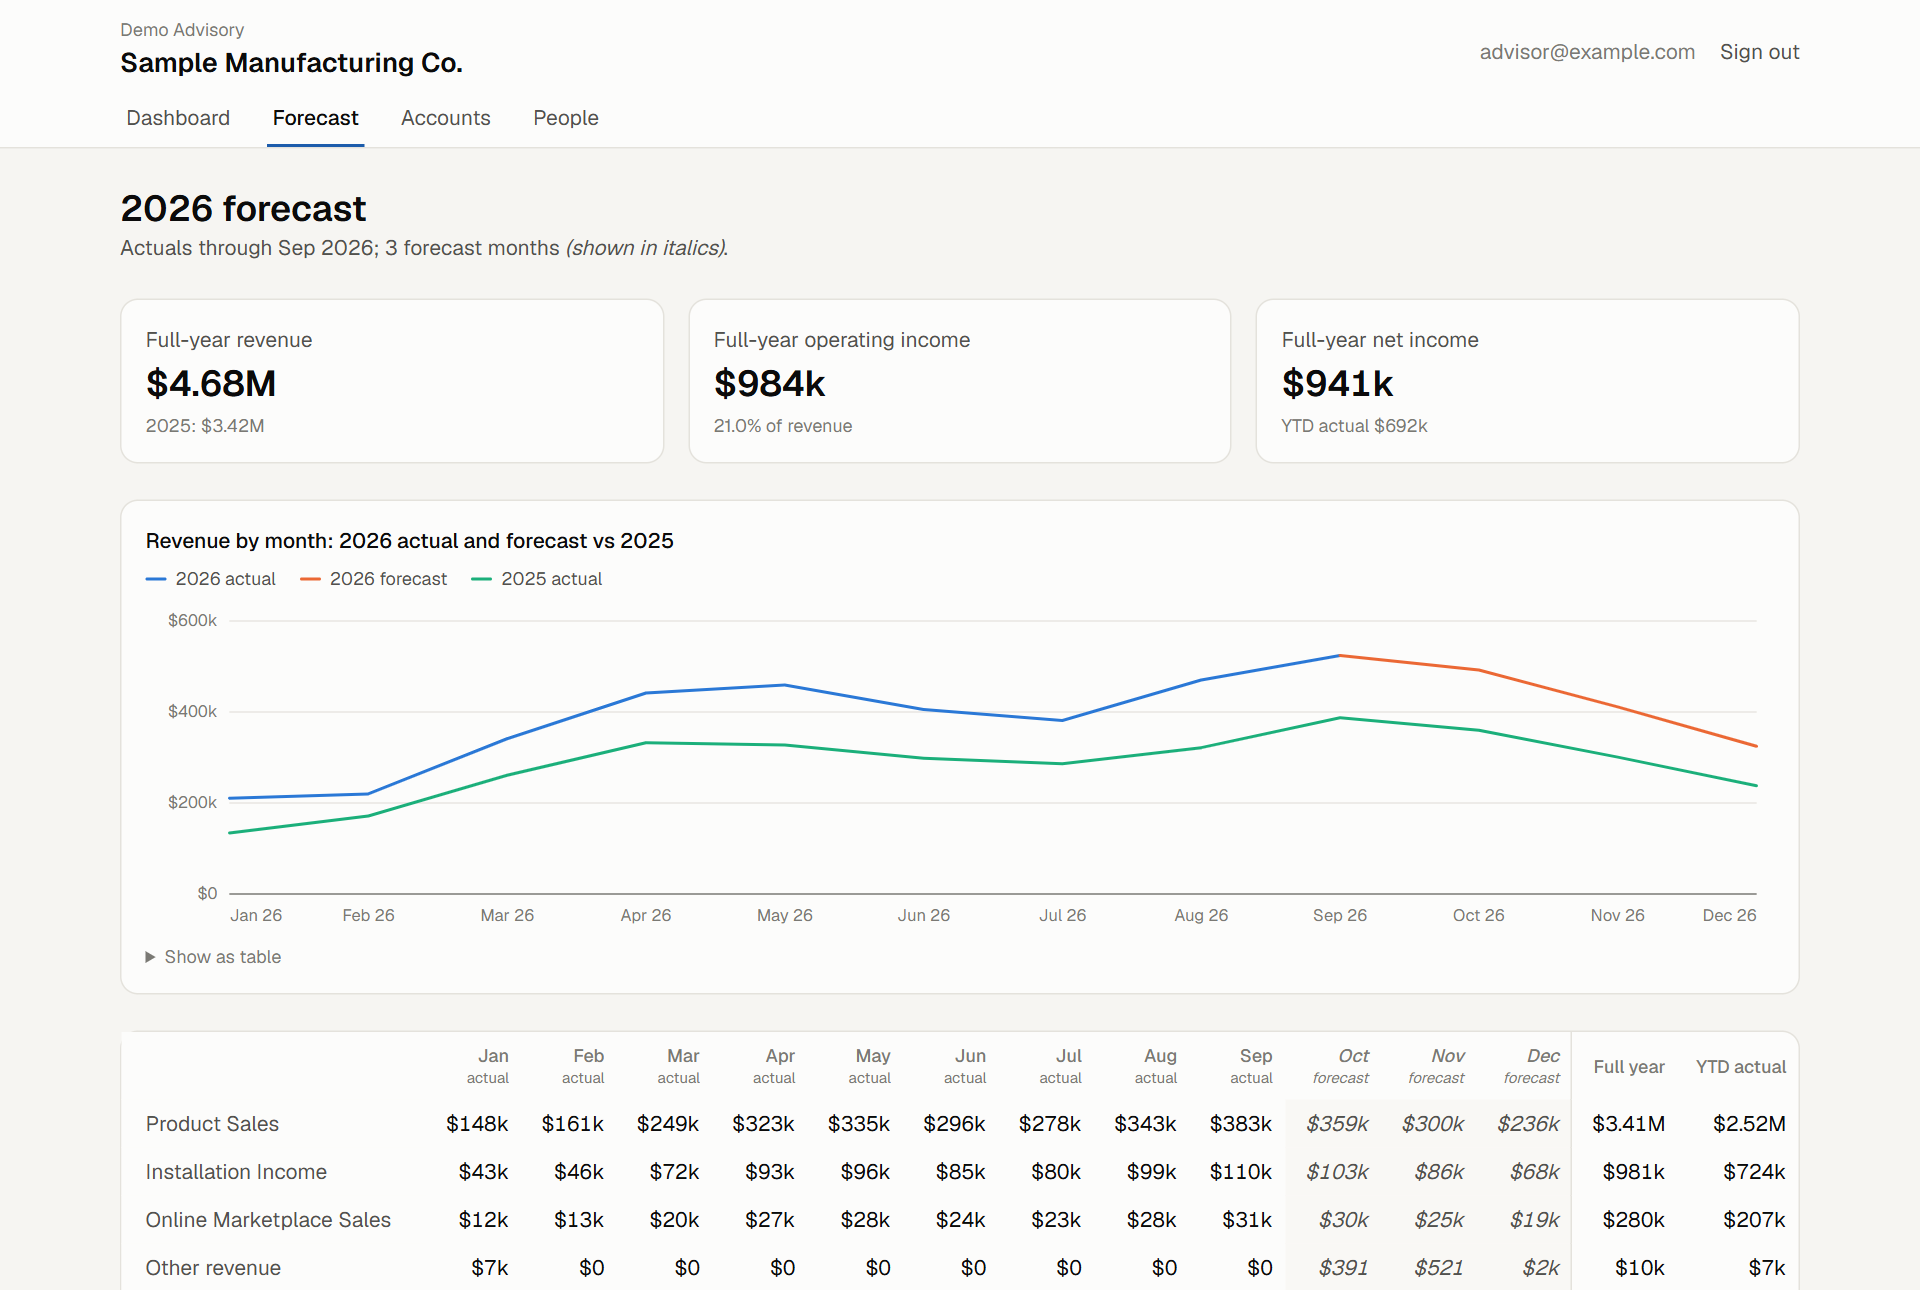Click Other revenue November forecast $521
Image resolution: width=1920 pixels, height=1290 pixels.
[1439, 1268]
